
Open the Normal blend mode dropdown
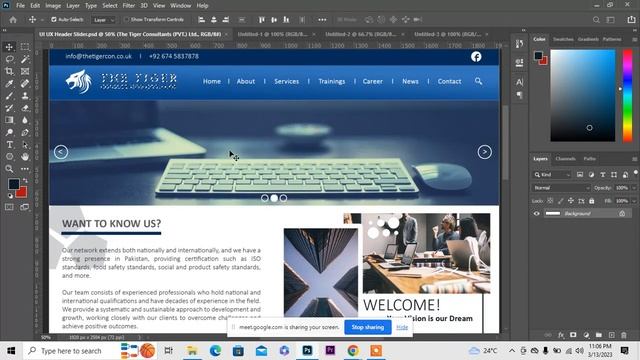coord(561,188)
